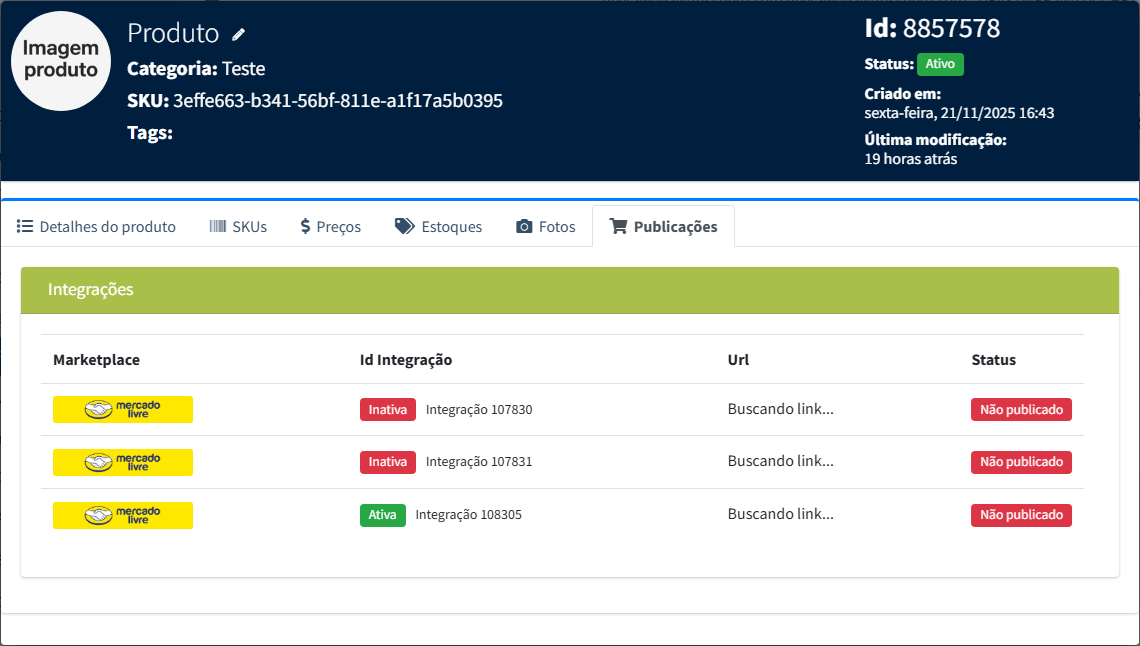This screenshot has width=1140, height=646.
Task: Click the Buscando link text for Integração 108305
Action: pyautogui.click(x=780, y=515)
